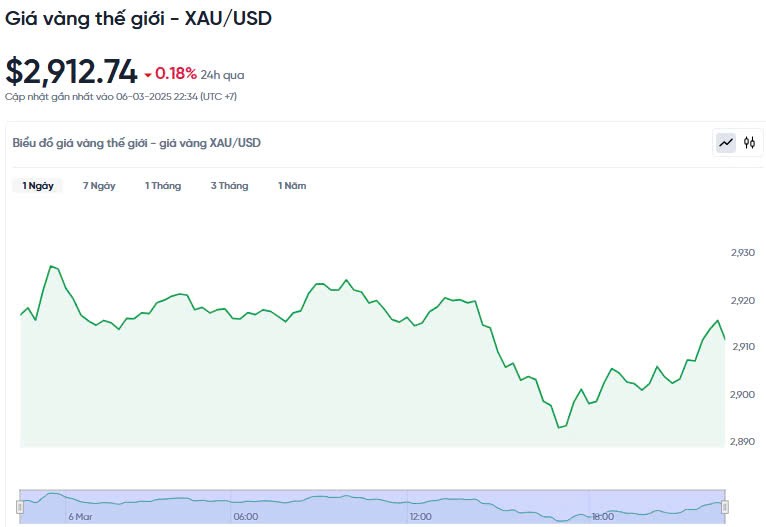Screen dimensions: 766x527
Task: Switch to the line chart view icon
Action: click(726, 143)
